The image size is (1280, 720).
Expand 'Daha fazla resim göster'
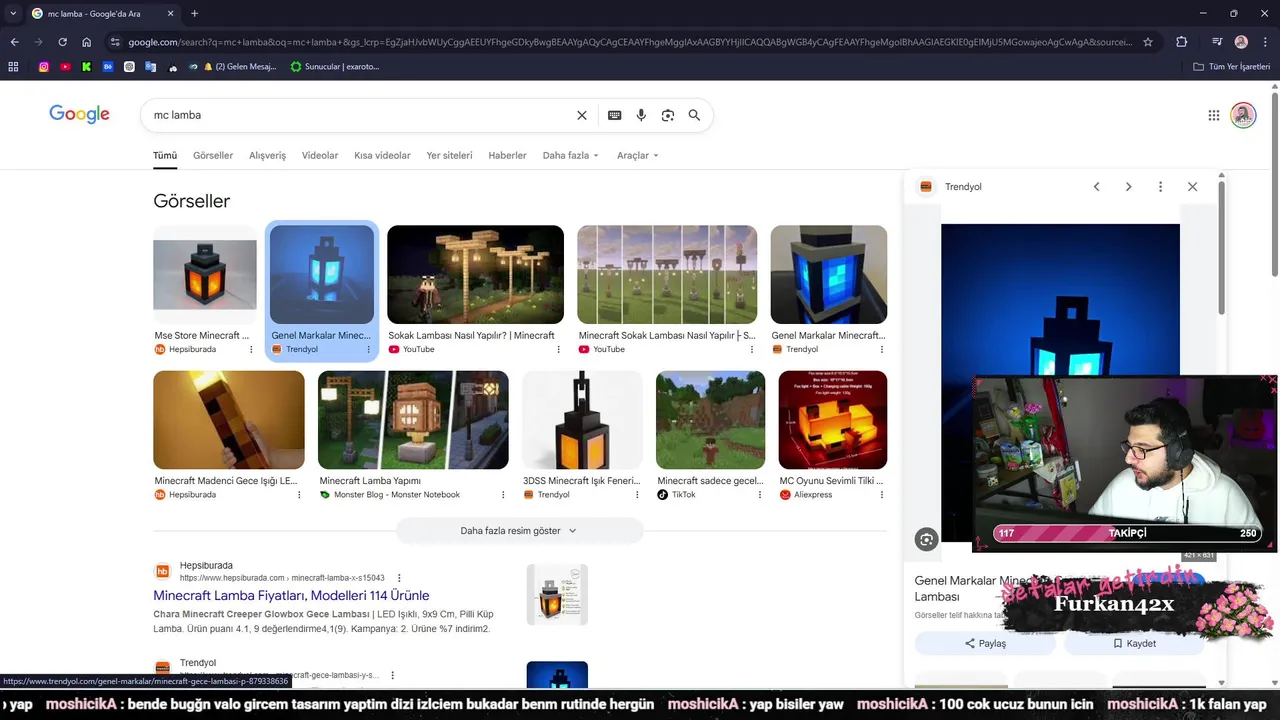click(x=519, y=531)
